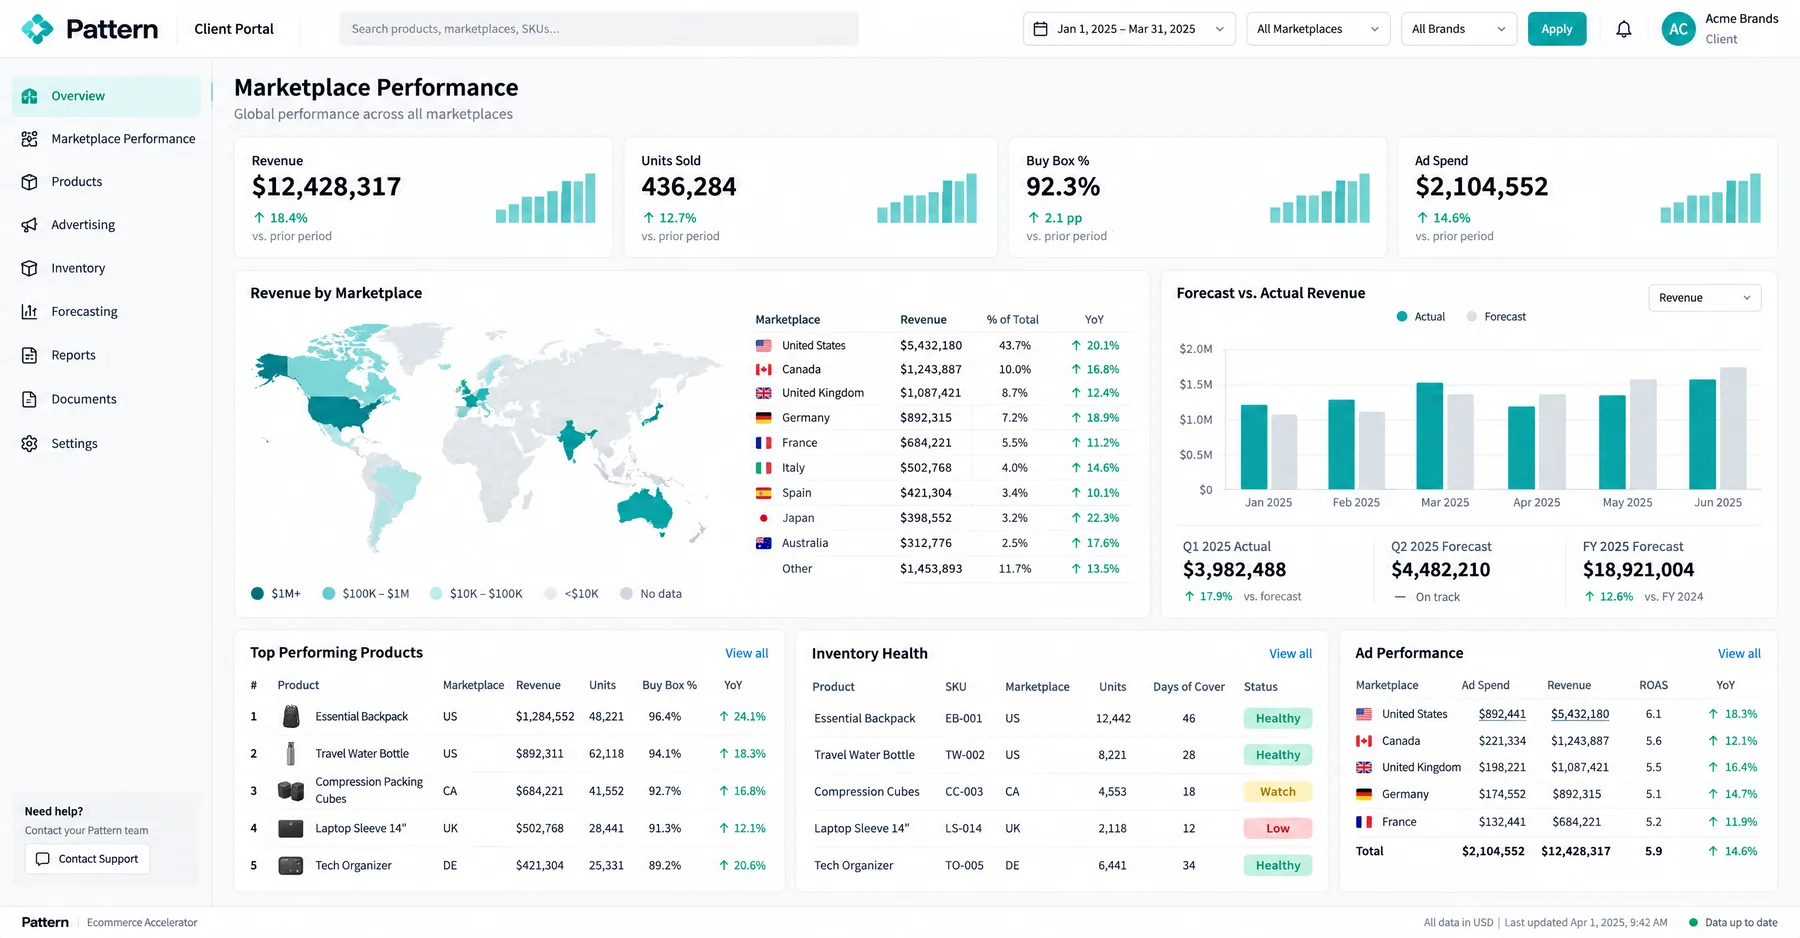Toggle the Forecast series legend
This screenshot has width=1800, height=938.
pos(1496,317)
